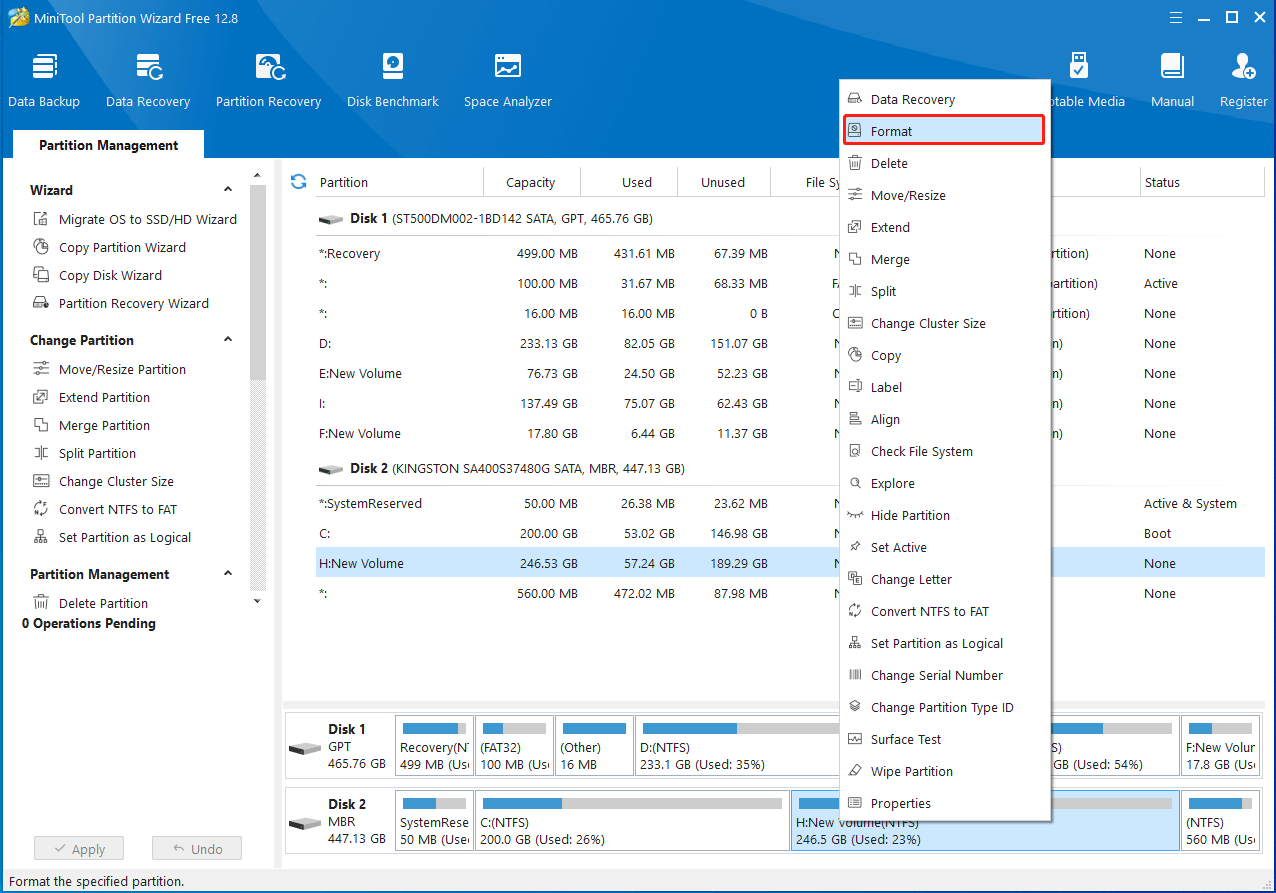Select Delete in the context menu
Image resolution: width=1276 pixels, height=893 pixels.
(x=944, y=163)
